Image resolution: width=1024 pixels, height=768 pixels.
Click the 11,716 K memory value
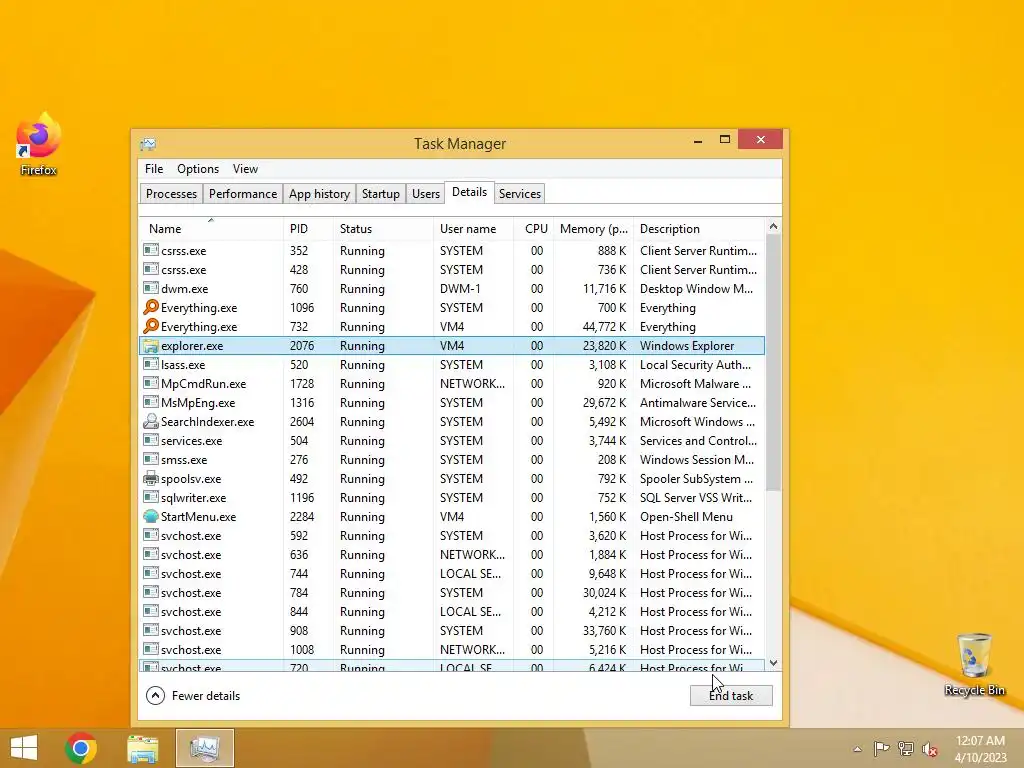[604, 288]
